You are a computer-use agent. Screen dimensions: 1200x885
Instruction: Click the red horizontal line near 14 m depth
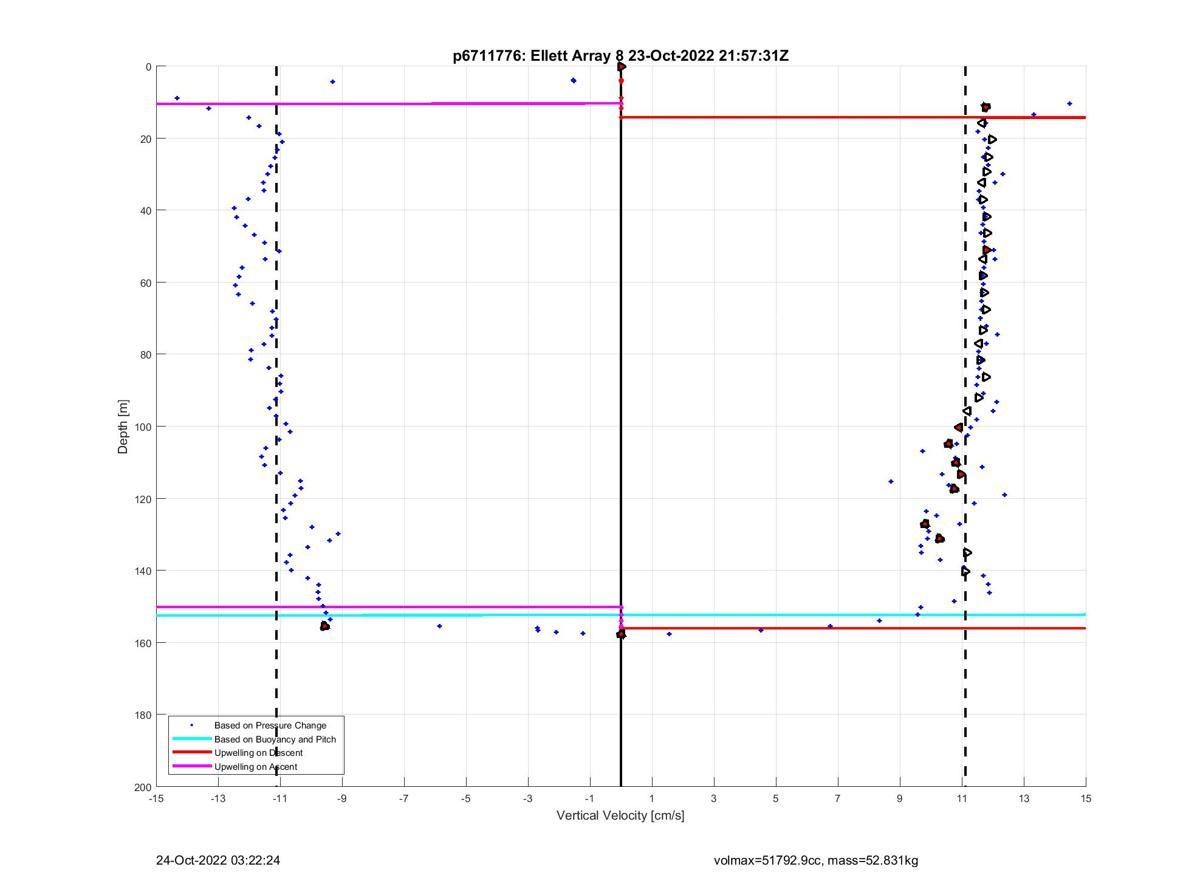point(853,117)
